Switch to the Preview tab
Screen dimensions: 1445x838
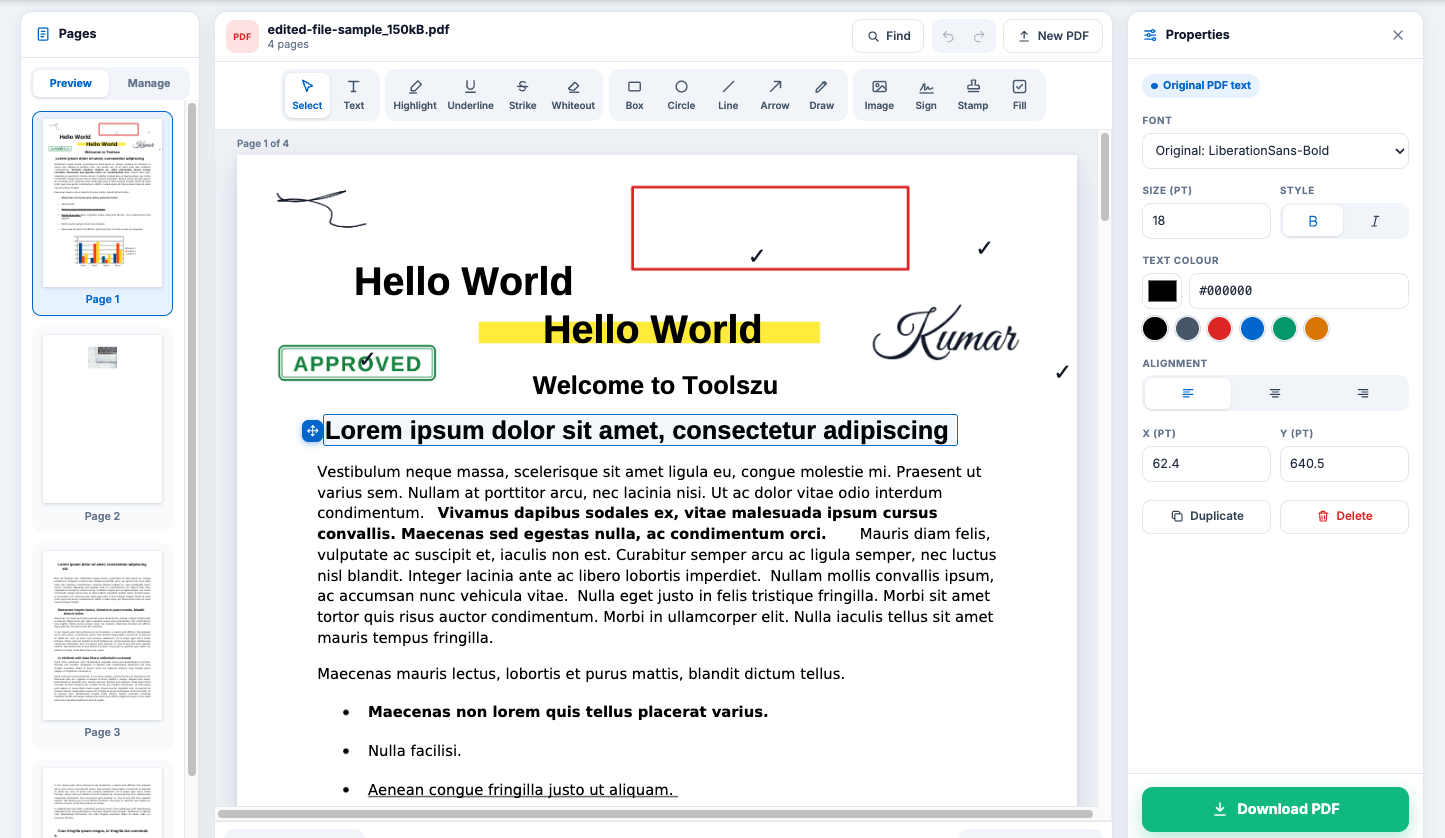(x=71, y=83)
